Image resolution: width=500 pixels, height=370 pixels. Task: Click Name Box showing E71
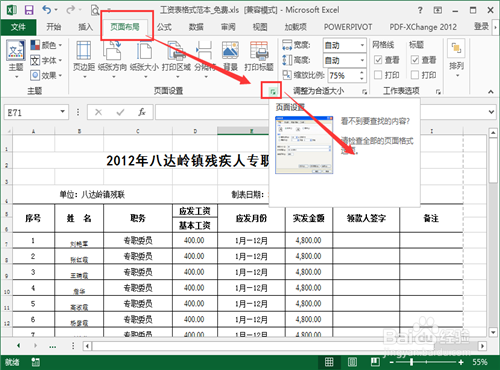pos(32,112)
